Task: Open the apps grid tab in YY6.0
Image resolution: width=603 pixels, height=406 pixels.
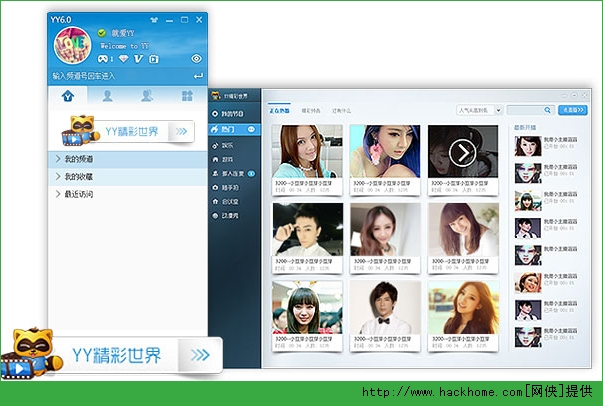Action: pos(187,95)
